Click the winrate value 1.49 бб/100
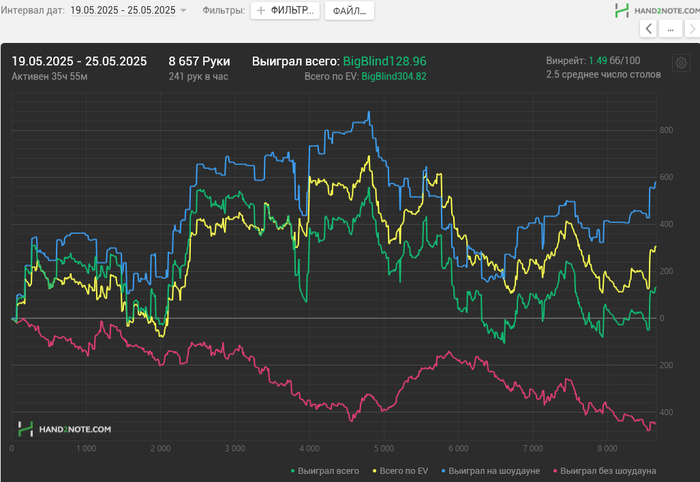 click(x=614, y=60)
